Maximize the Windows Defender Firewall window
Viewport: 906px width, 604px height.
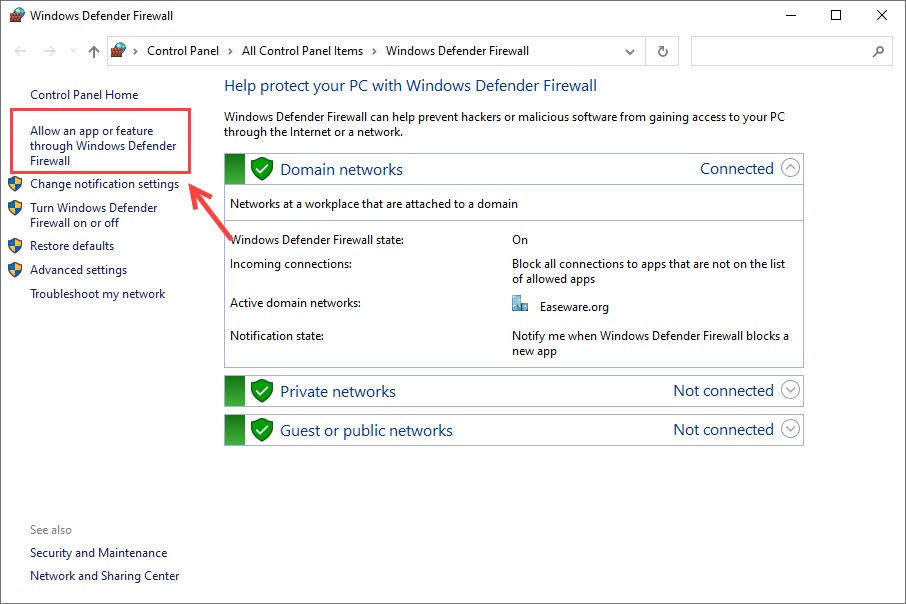[x=836, y=16]
